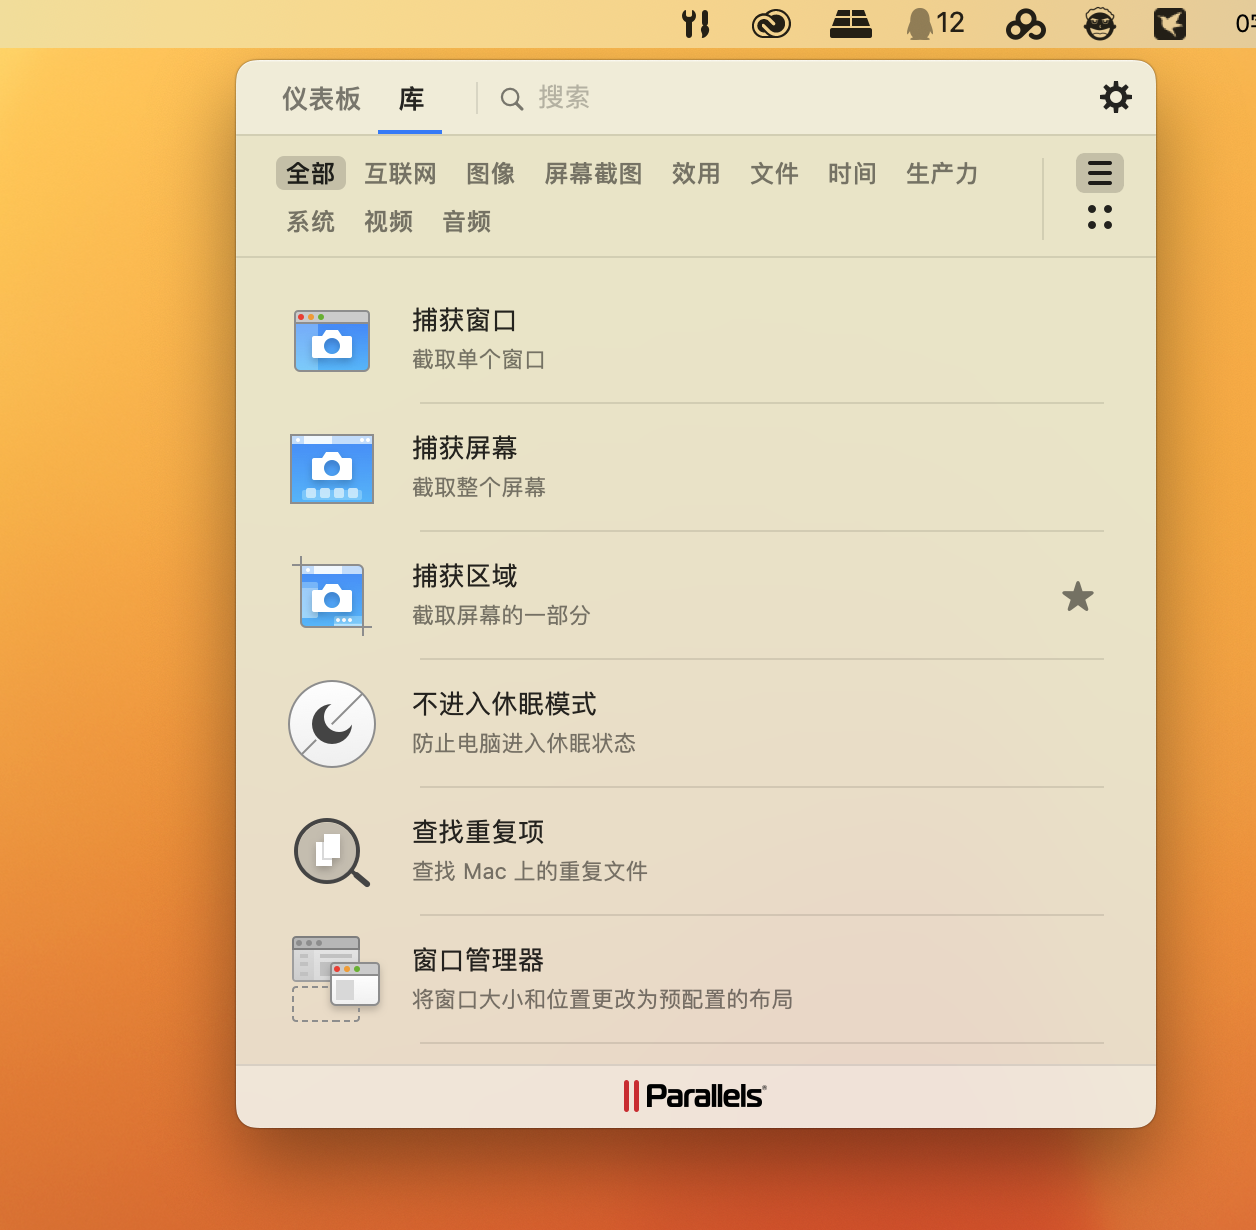Viewport: 1256px width, 1230px height.
Task: Click the Parallels logo at bottom
Action: point(694,1094)
